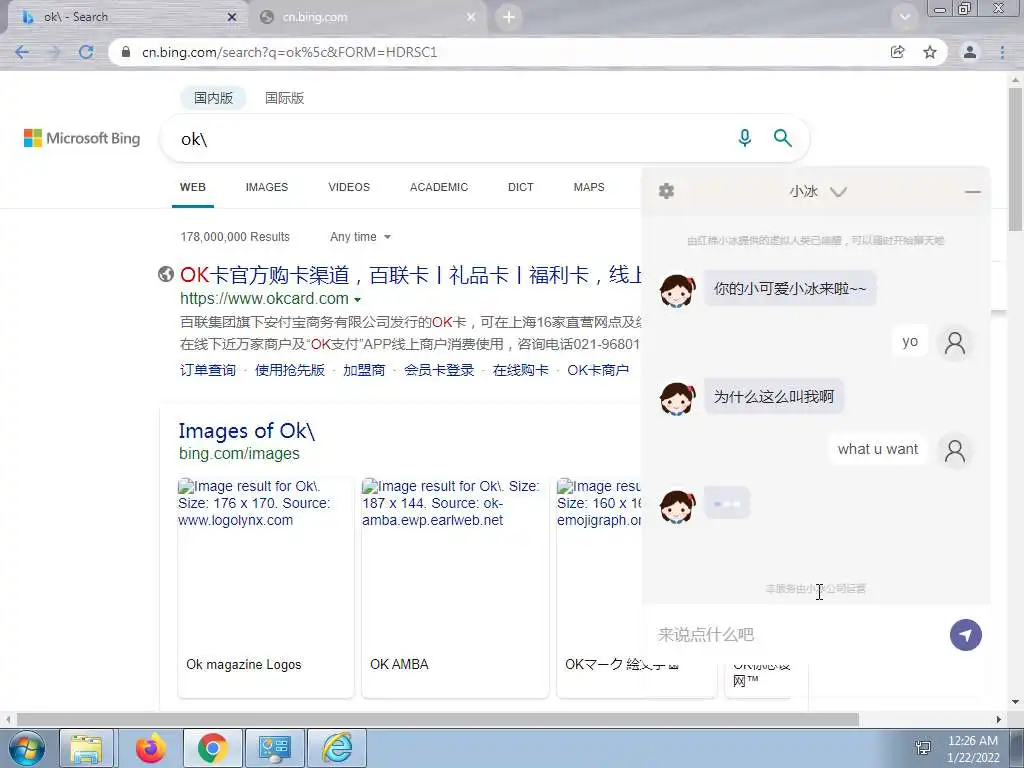Close the 'ok\ - Search' tab
The height and width of the screenshot is (768, 1024).
click(x=232, y=17)
